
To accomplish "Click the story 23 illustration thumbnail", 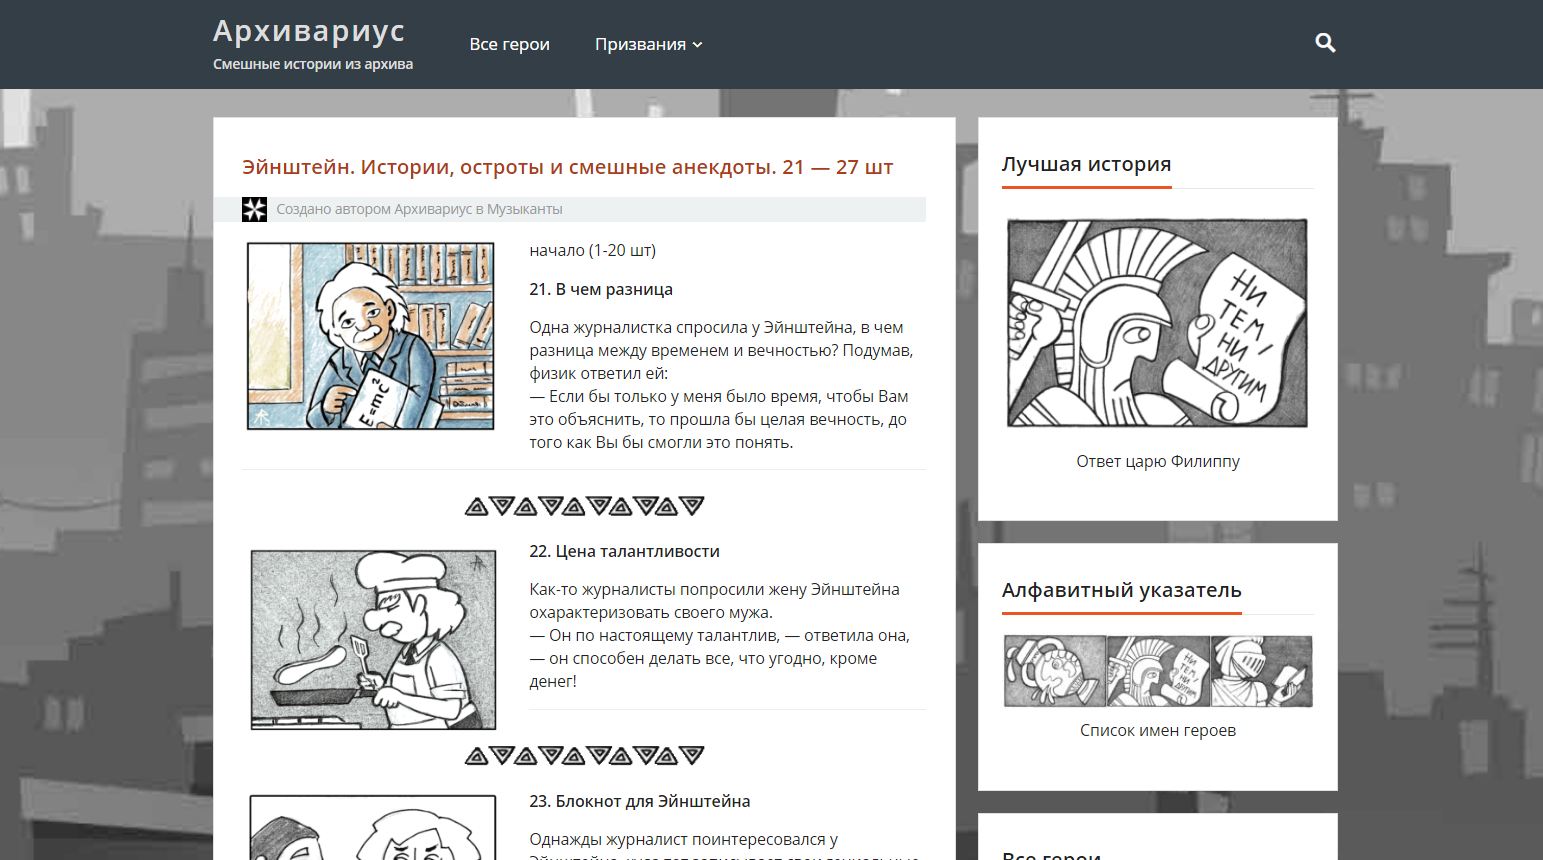I will 372,827.
